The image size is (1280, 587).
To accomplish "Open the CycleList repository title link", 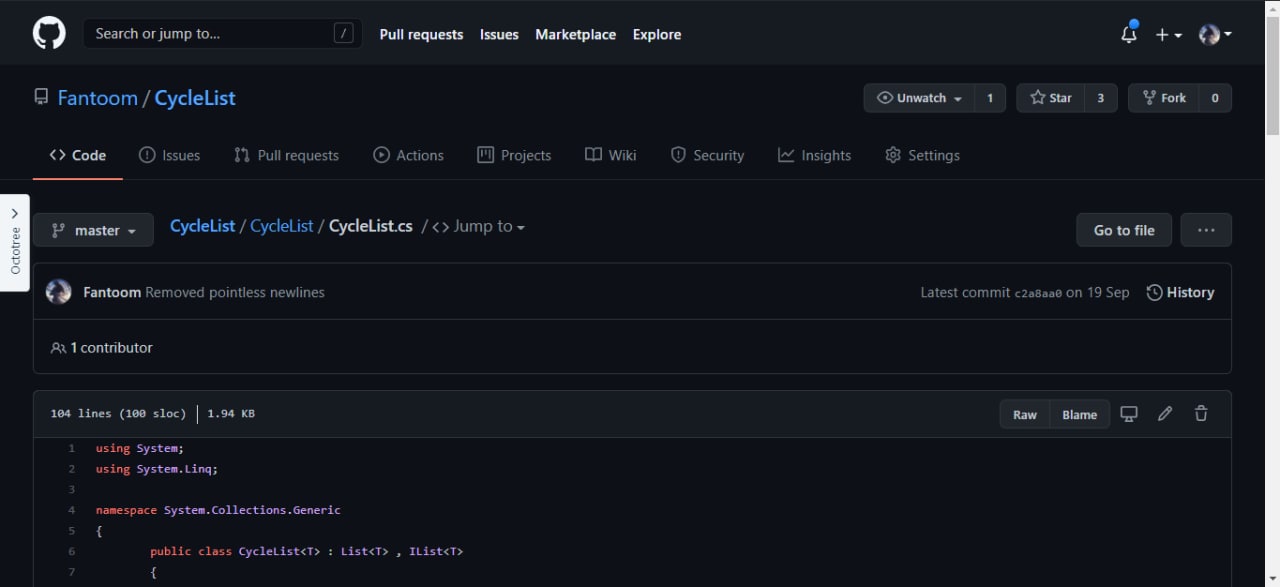I will 195,98.
